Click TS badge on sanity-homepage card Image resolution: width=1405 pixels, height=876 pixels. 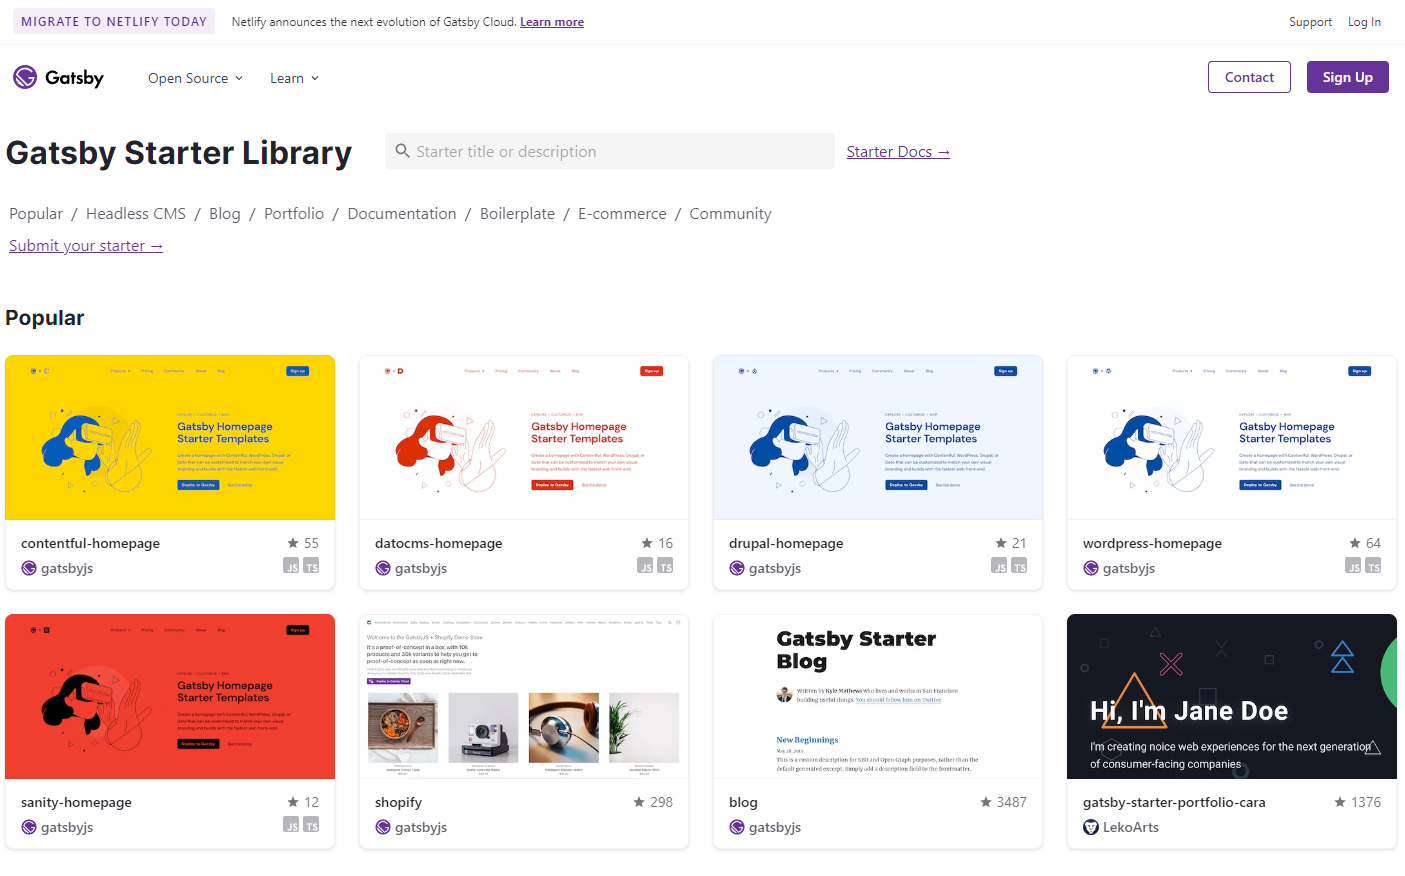pos(311,824)
